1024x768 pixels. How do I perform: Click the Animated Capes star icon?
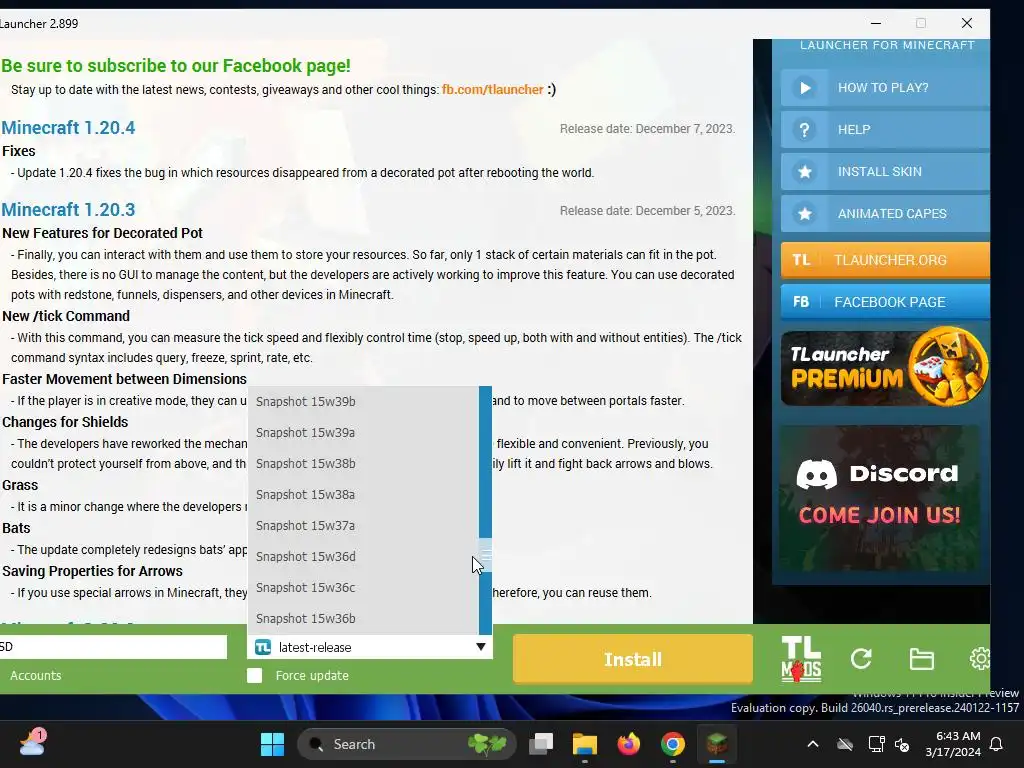pos(805,214)
